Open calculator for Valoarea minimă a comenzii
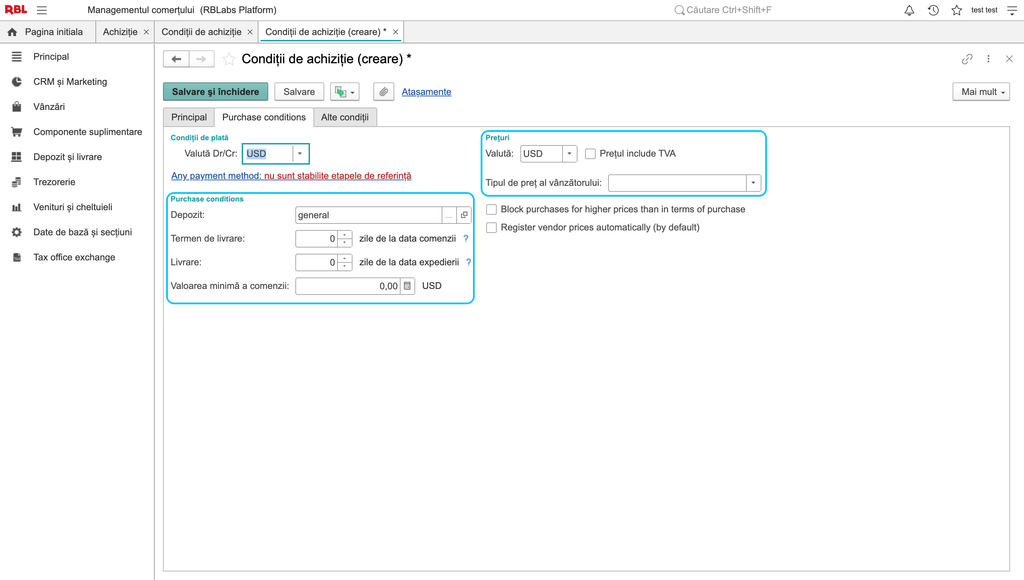The width and height of the screenshot is (1024, 580). click(x=408, y=286)
